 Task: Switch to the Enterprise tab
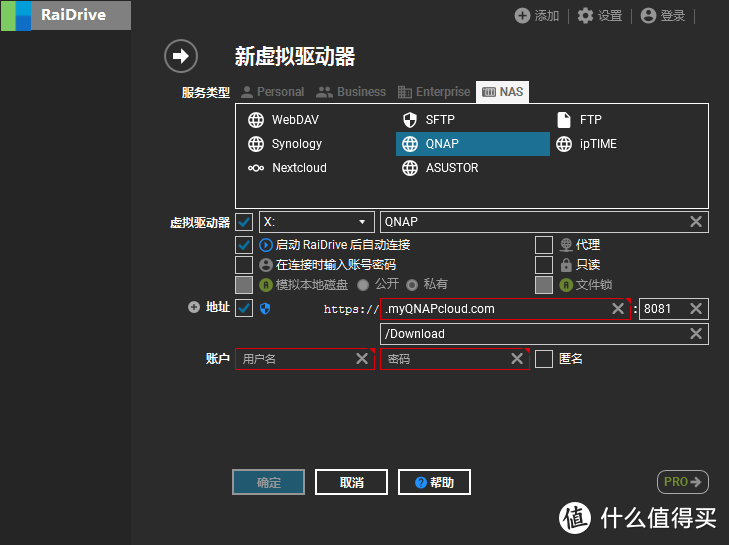point(434,92)
